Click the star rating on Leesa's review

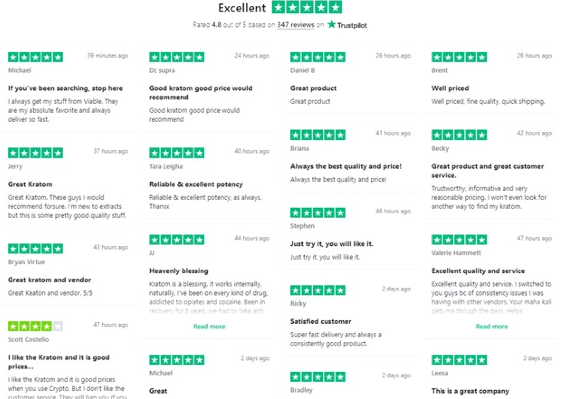[459, 360]
